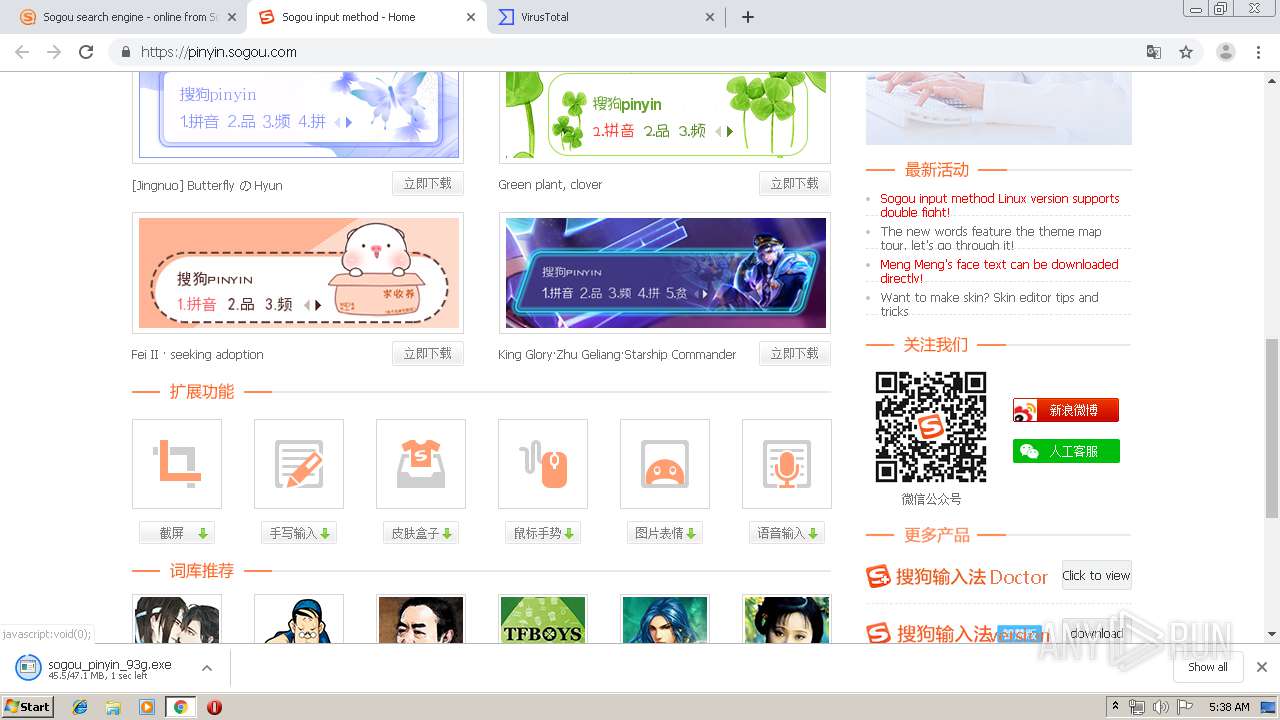
Task: Click the 图片表情 download button
Action: pos(665,533)
